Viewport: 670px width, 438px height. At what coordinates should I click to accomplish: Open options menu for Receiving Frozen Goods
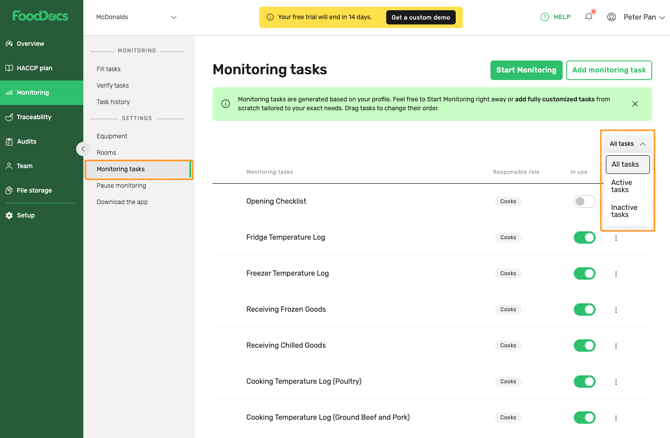point(616,310)
